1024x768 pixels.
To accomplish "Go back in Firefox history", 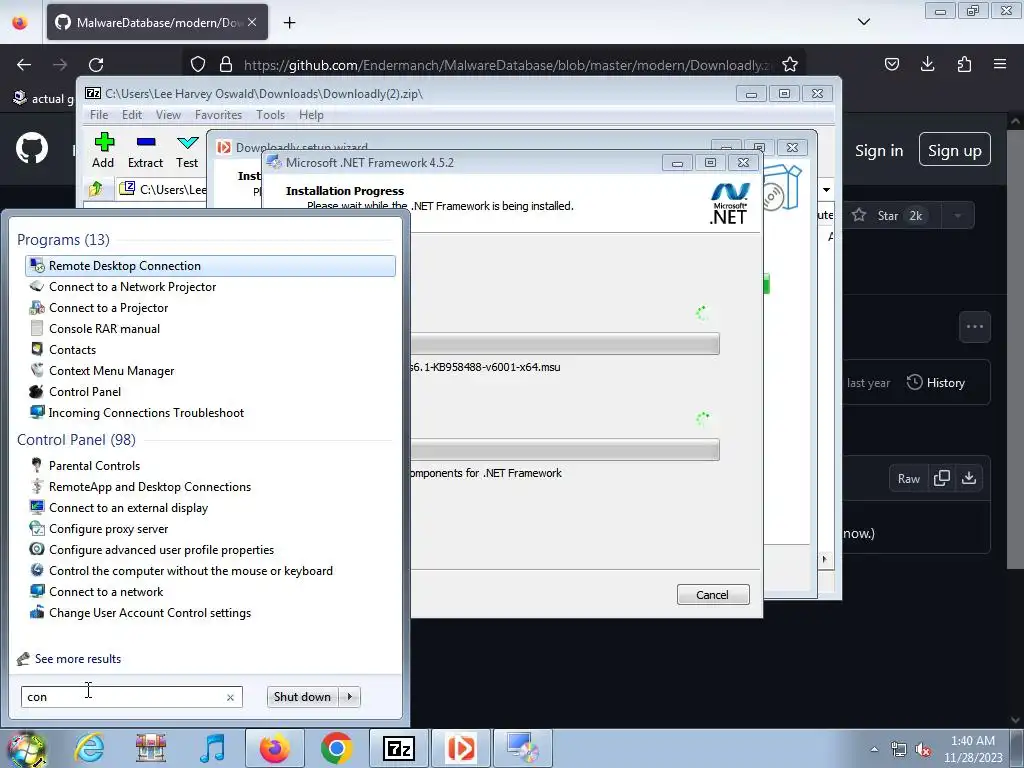I will (x=24, y=64).
